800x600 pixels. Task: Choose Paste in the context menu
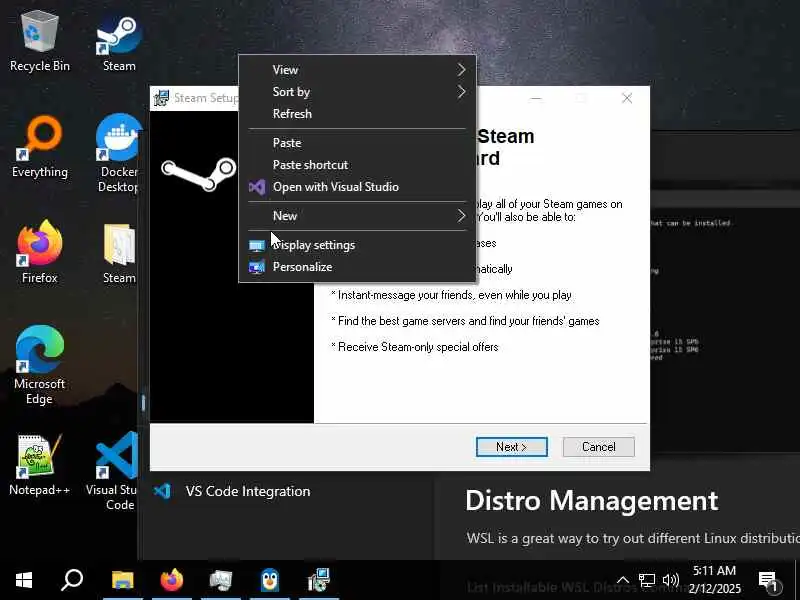point(357,143)
